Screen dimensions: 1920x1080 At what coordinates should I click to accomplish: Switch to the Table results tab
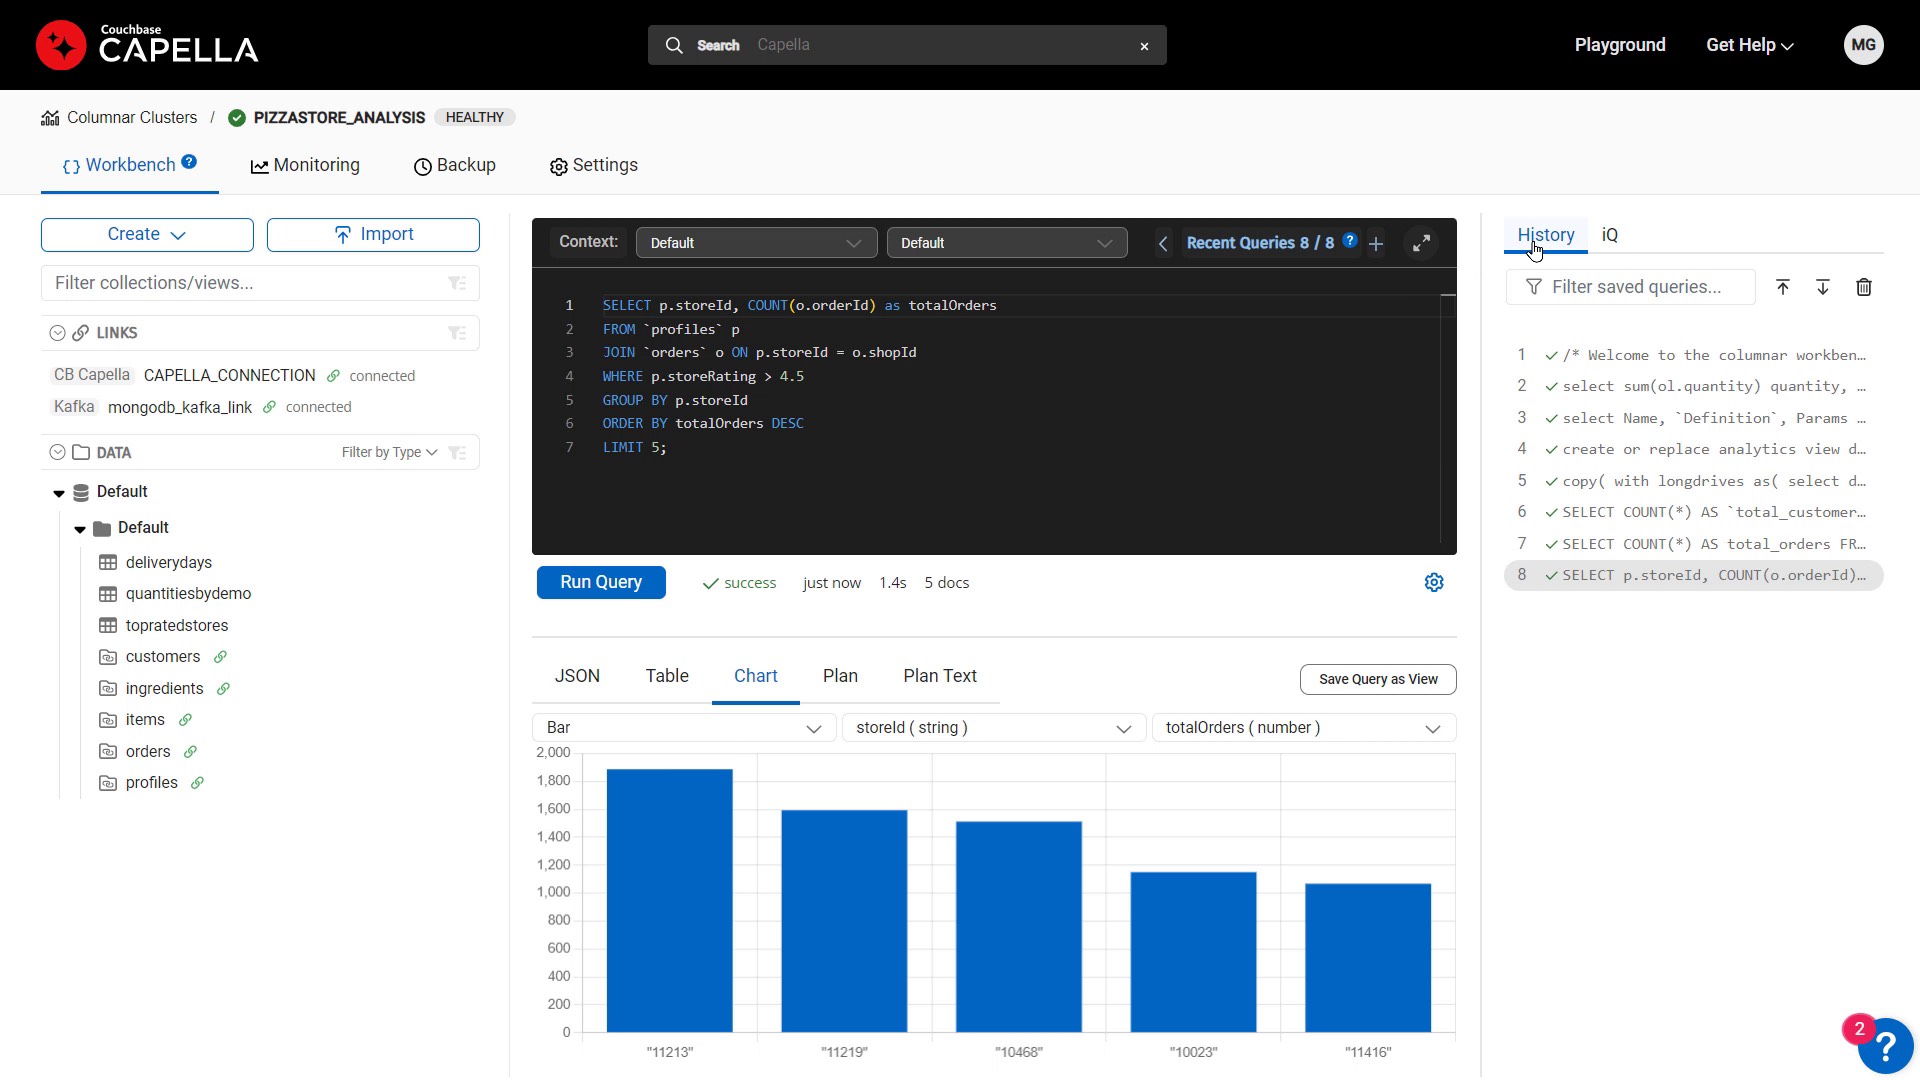coord(667,676)
